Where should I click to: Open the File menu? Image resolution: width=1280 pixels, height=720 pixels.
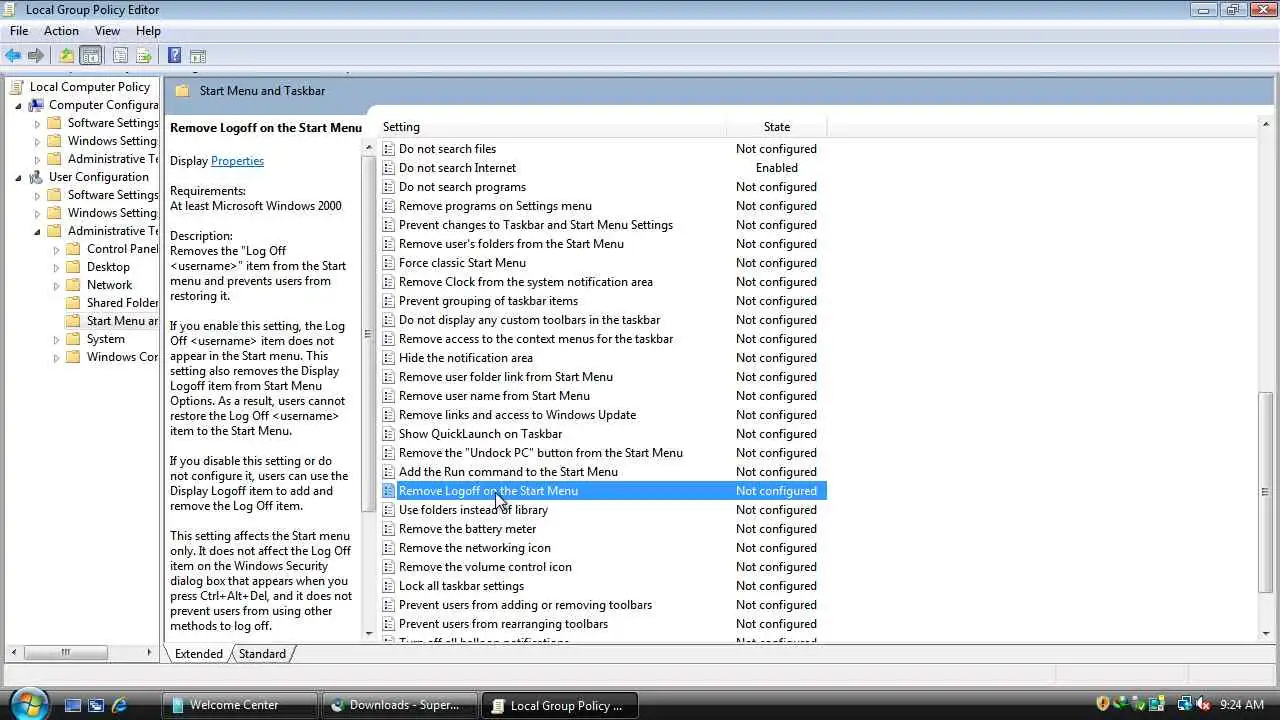[x=19, y=31]
